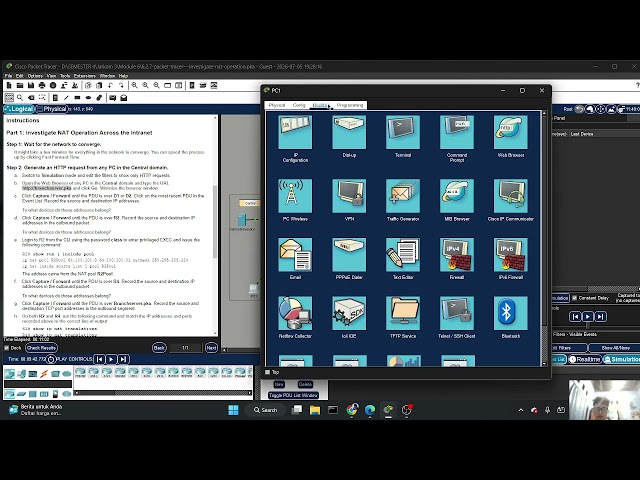Launch the Terminal app in PC1
640x480 pixels.
(x=403, y=132)
